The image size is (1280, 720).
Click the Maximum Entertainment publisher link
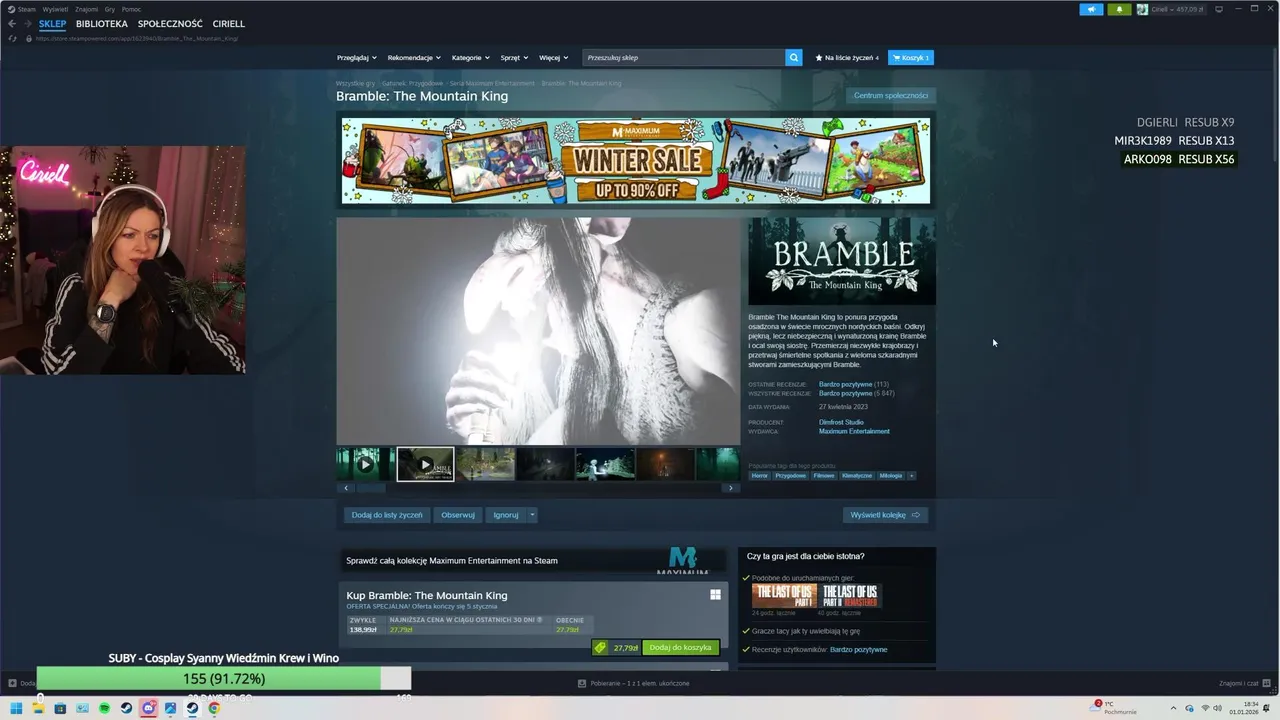854,431
